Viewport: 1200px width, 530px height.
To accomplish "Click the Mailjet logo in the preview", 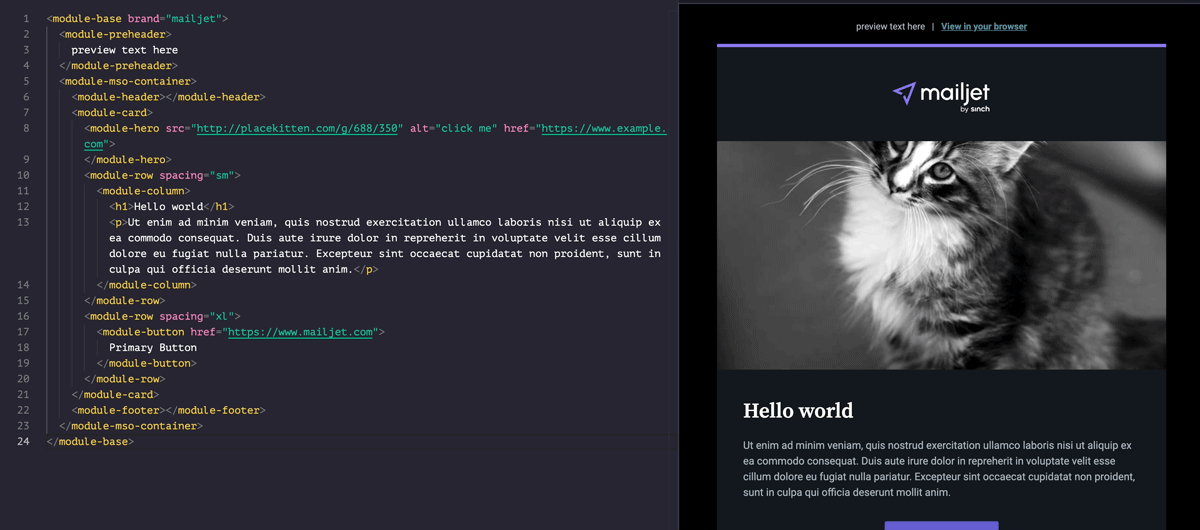I will coord(941,96).
